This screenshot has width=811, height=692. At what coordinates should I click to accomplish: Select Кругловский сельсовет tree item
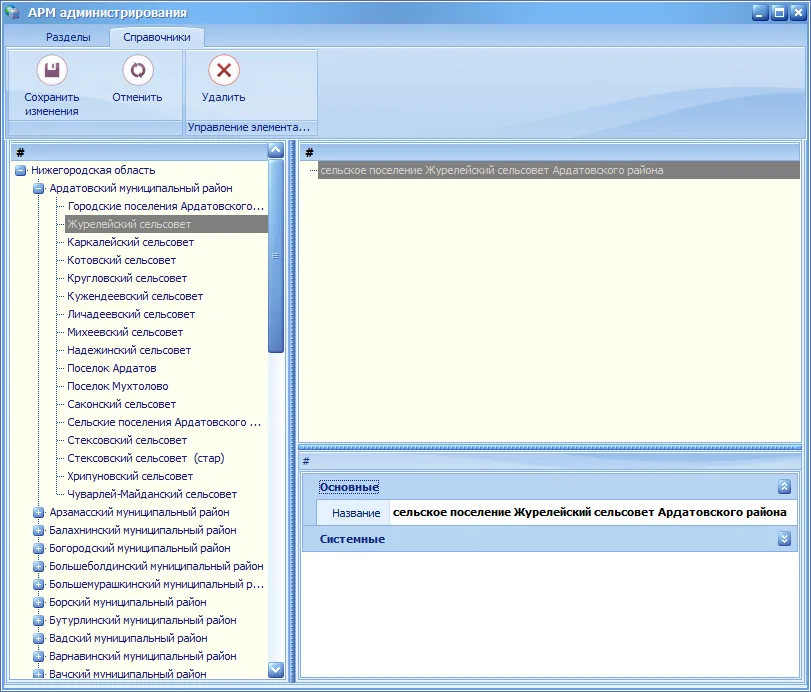pos(127,278)
